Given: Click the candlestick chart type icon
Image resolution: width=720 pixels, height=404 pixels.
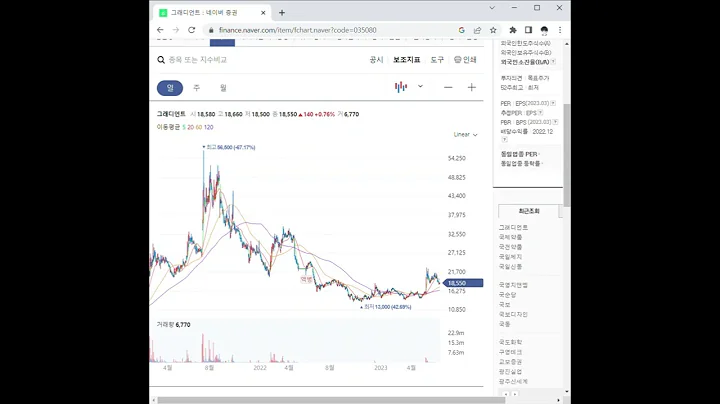Looking at the screenshot, I should (401, 87).
